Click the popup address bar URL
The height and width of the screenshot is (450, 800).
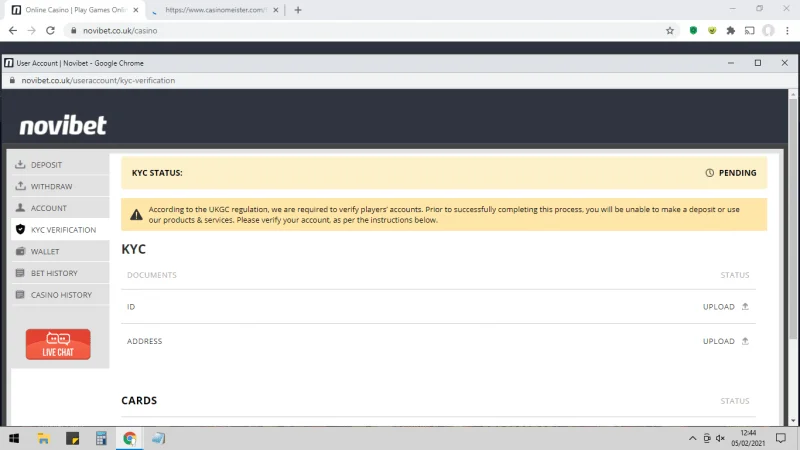click(98, 81)
